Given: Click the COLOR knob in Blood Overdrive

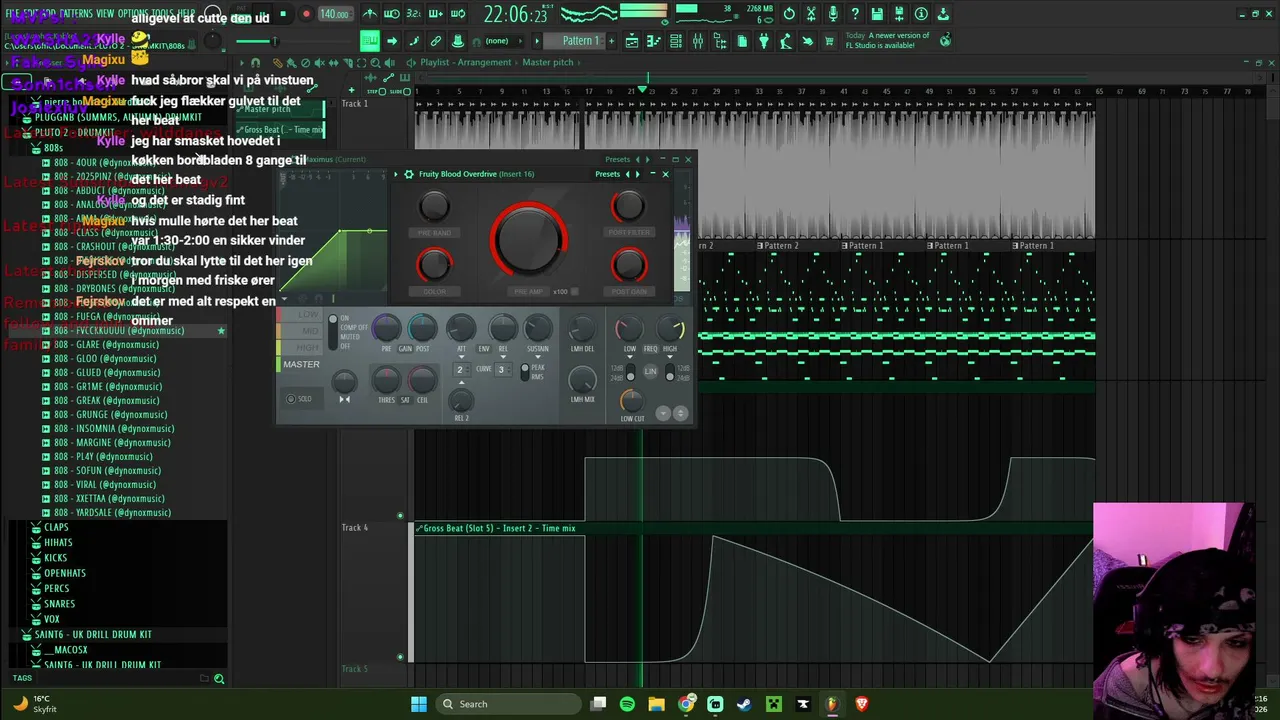Looking at the screenshot, I should (434, 266).
